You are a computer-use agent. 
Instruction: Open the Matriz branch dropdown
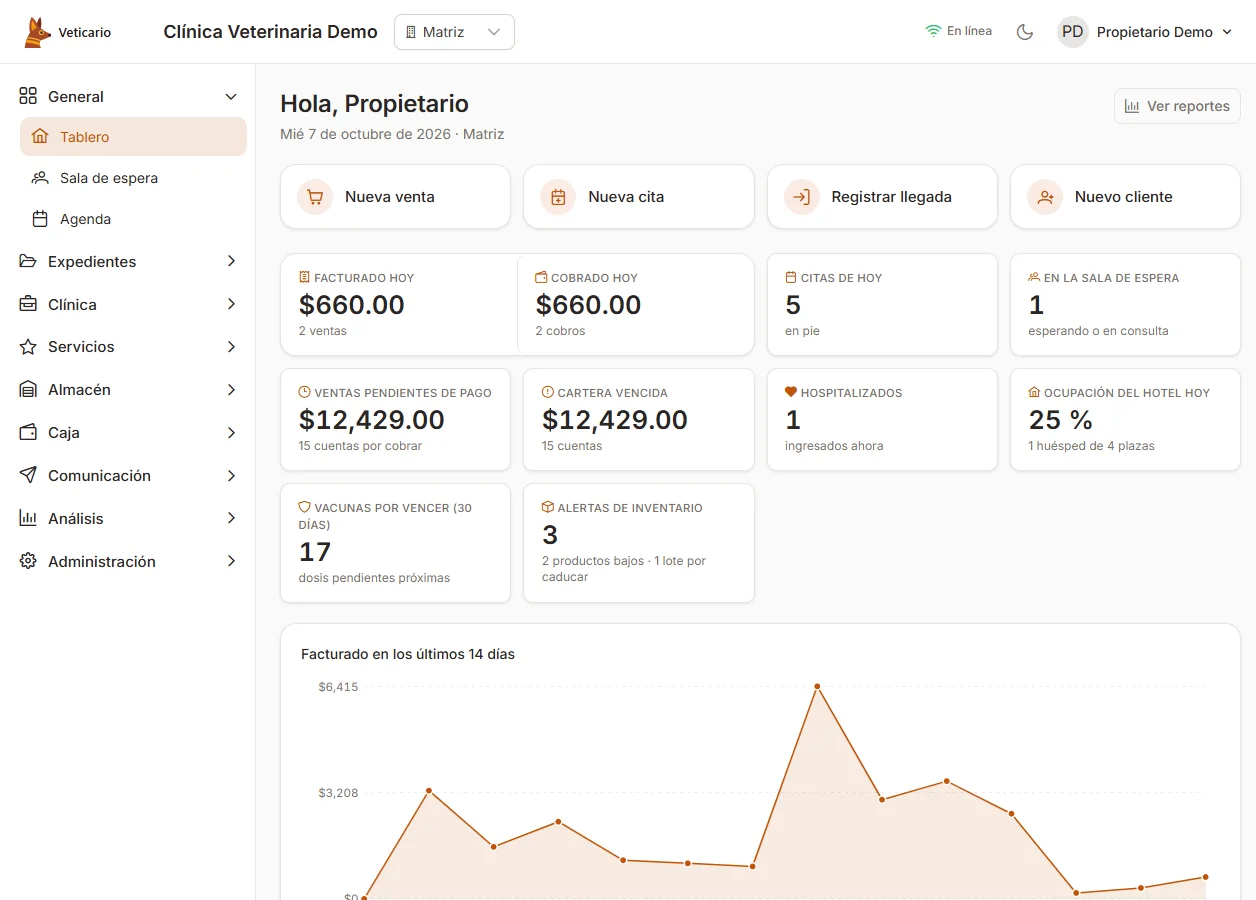(454, 32)
